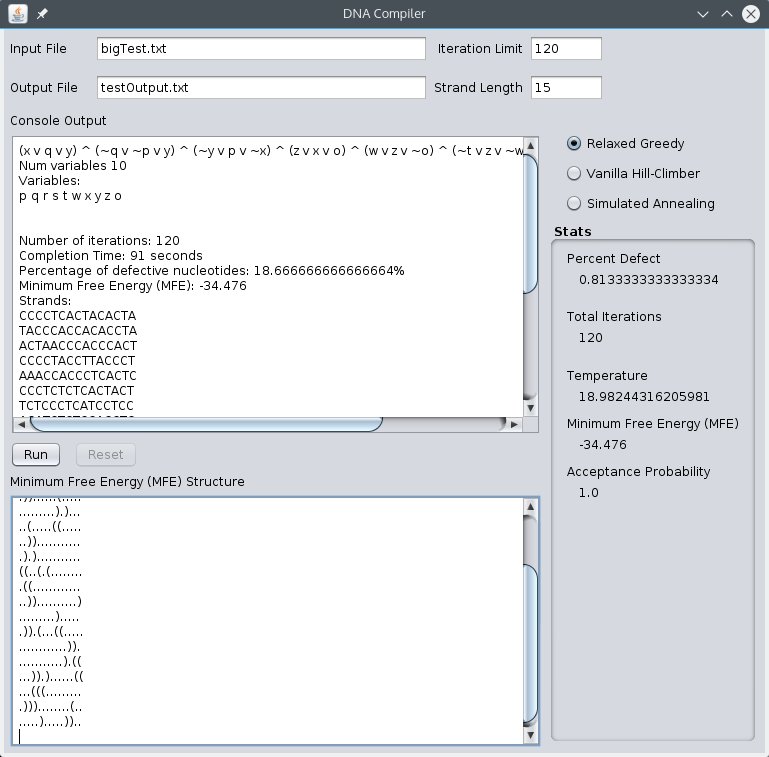Click strand CCCTCTCTCACTACT in console

(77, 391)
